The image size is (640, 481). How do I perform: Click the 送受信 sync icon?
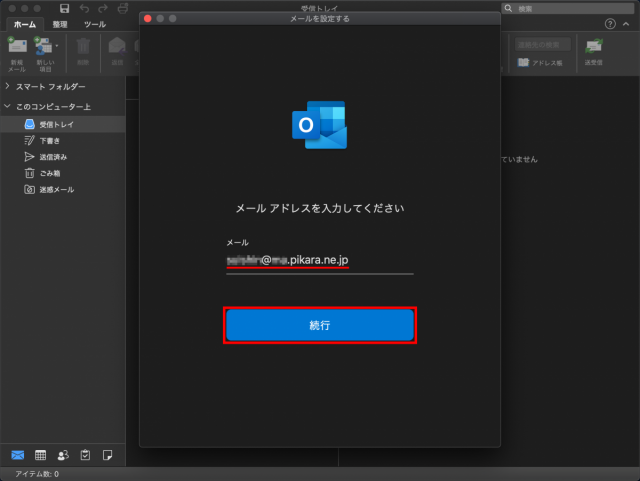click(x=594, y=50)
